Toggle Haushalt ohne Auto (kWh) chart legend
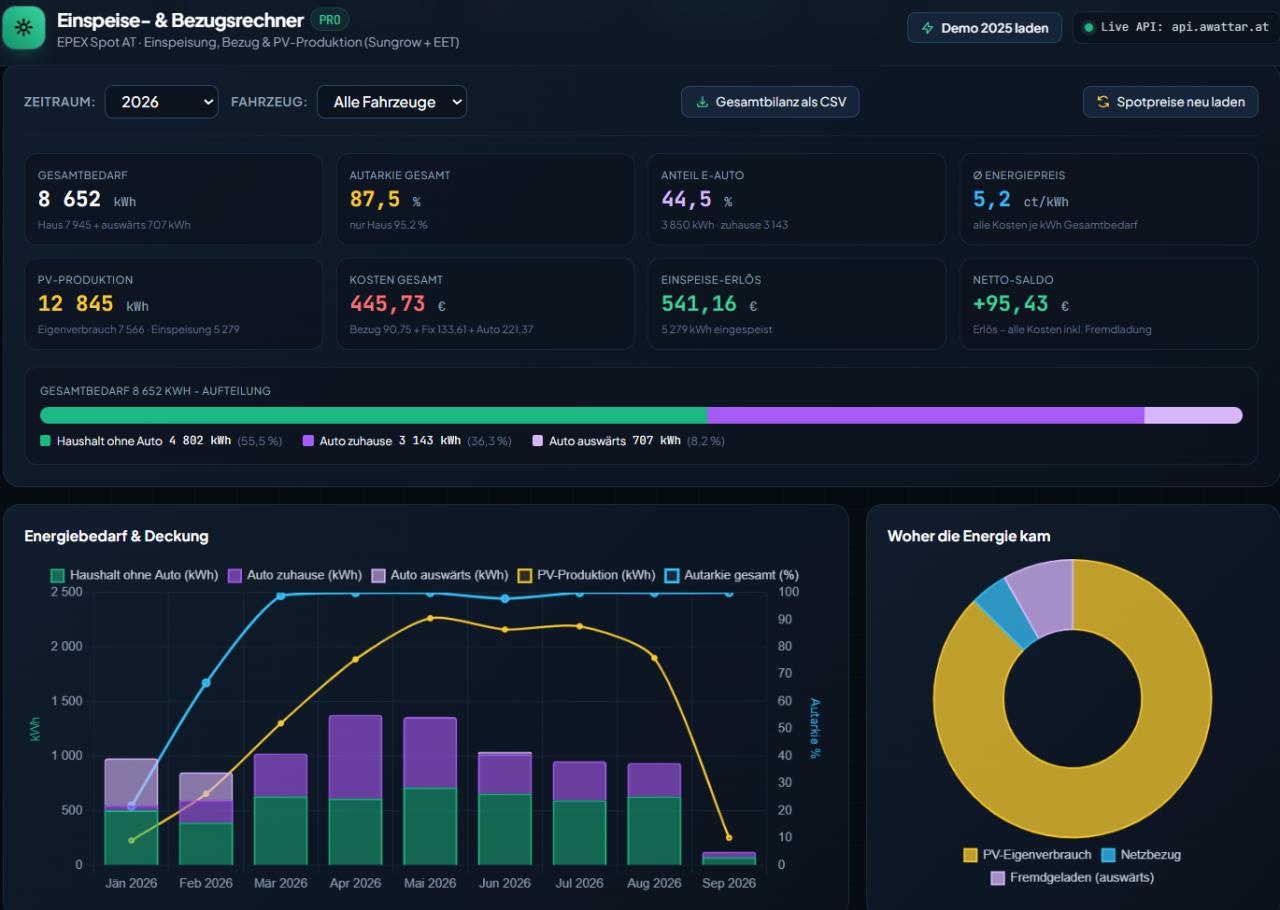 (134, 575)
